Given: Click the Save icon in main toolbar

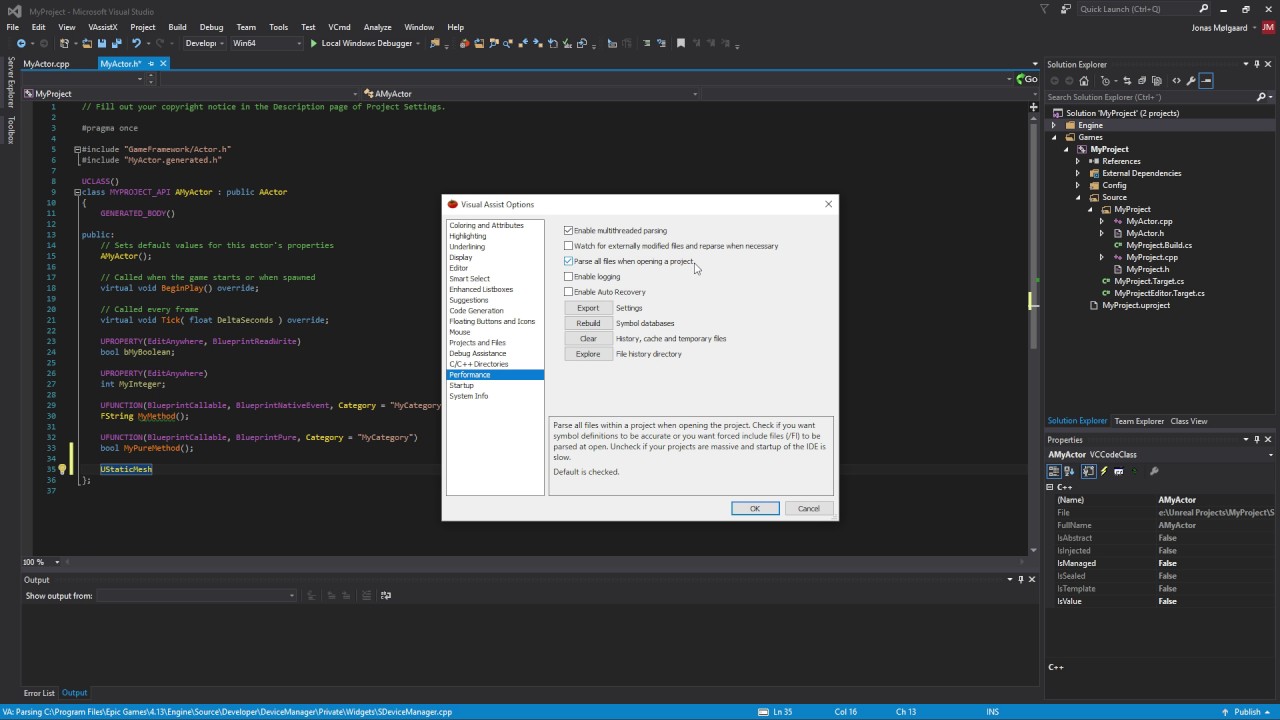Looking at the screenshot, I should [102, 43].
